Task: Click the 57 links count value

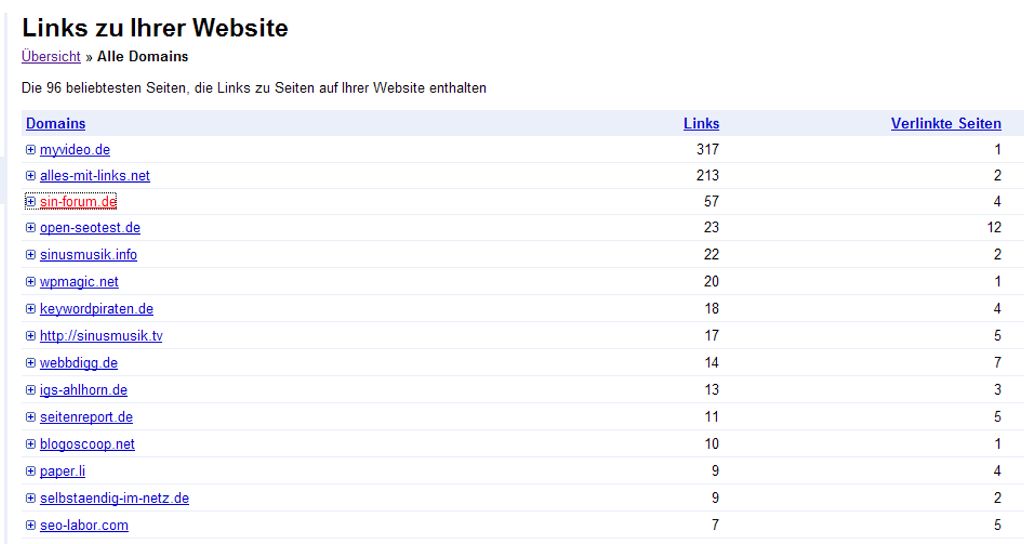Action: tap(711, 202)
